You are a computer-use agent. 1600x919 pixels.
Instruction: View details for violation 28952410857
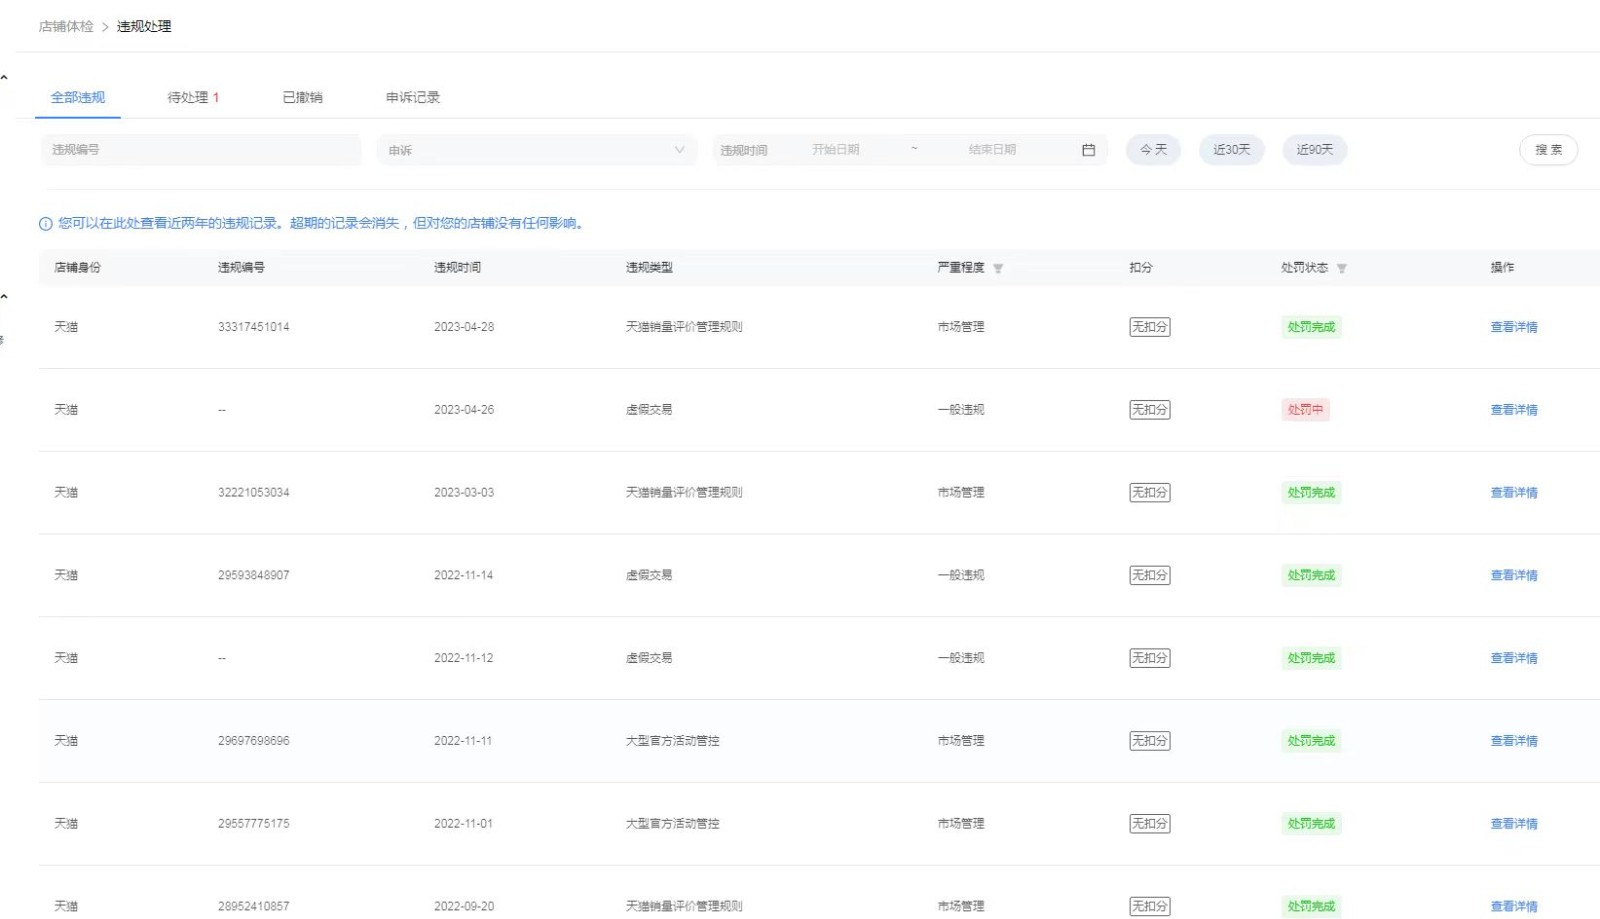1514,907
